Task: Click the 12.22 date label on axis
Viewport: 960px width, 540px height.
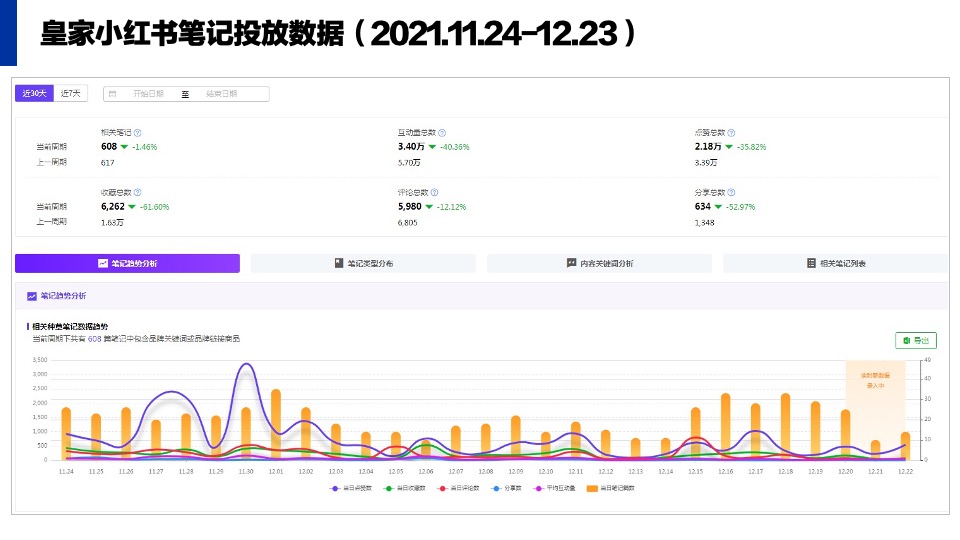Action: [906, 471]
